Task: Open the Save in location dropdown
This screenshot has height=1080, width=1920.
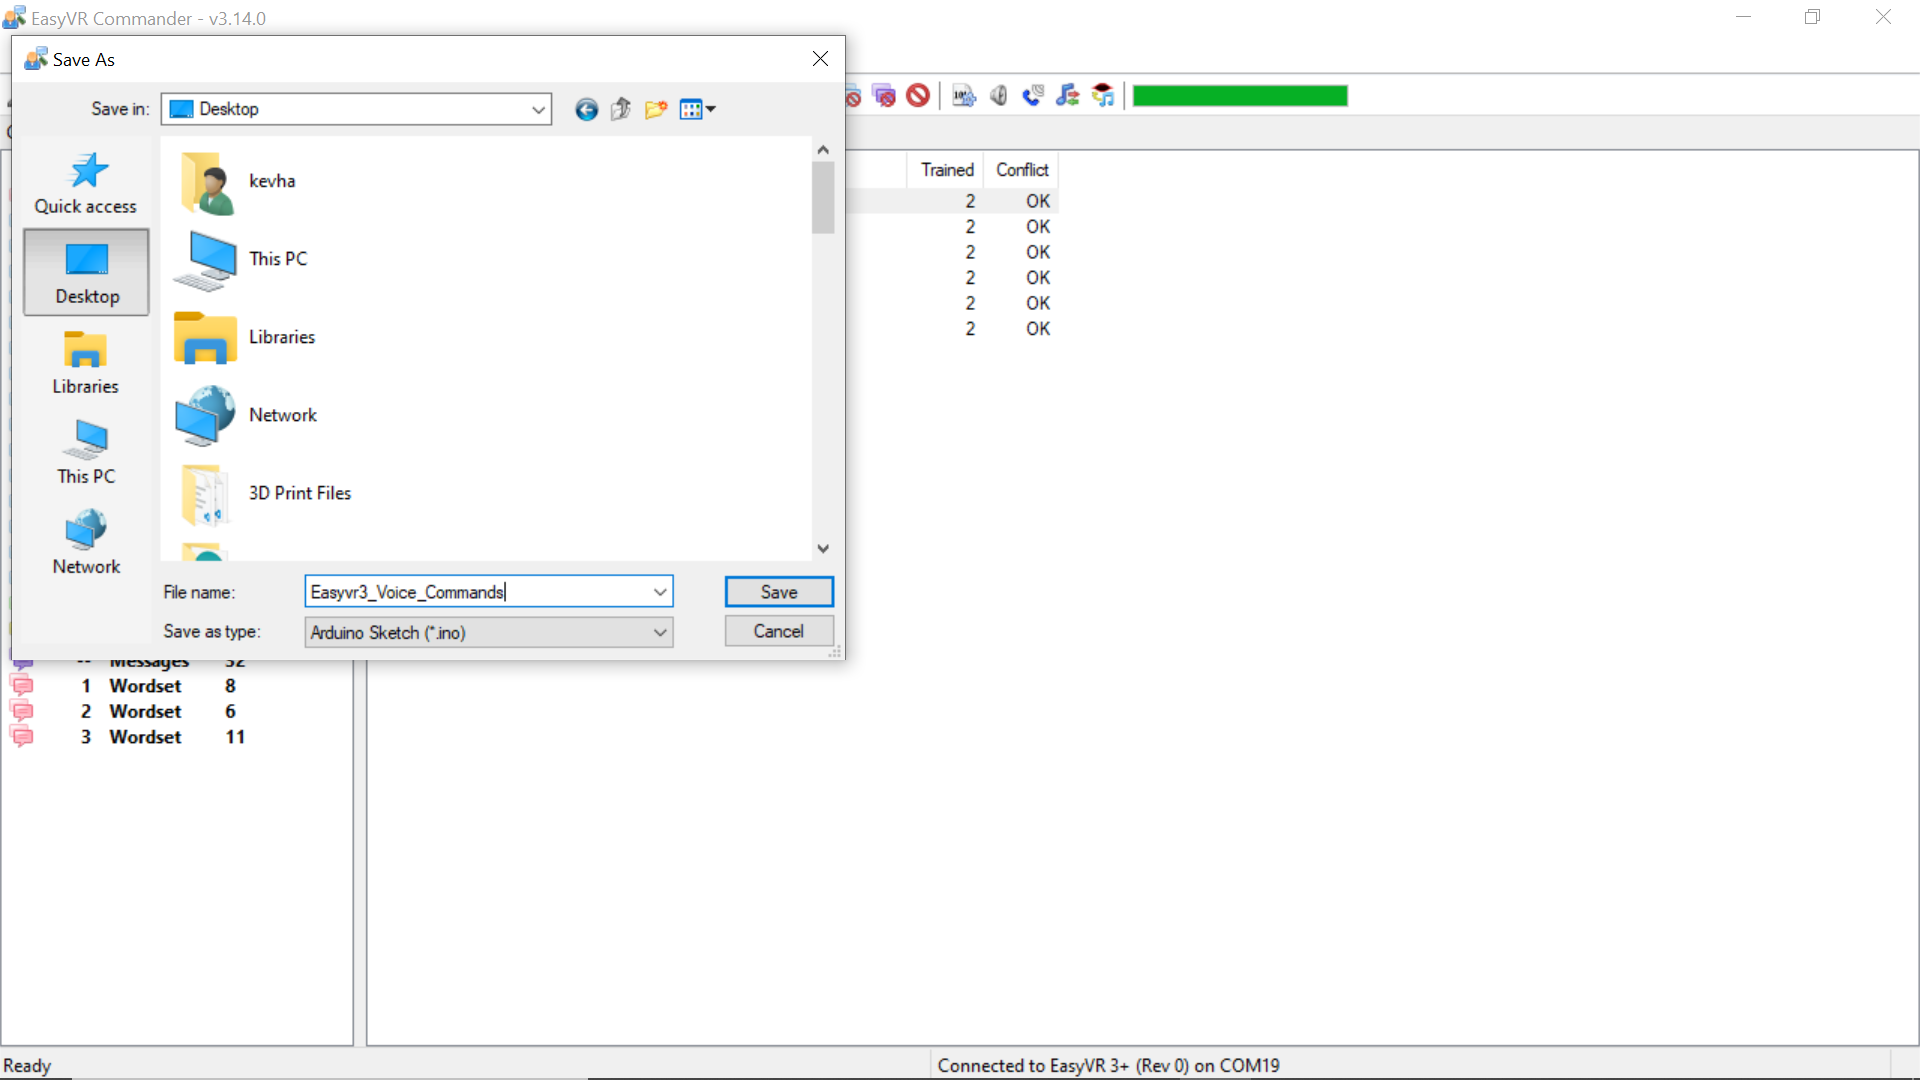Action: (x=538, y=109)
